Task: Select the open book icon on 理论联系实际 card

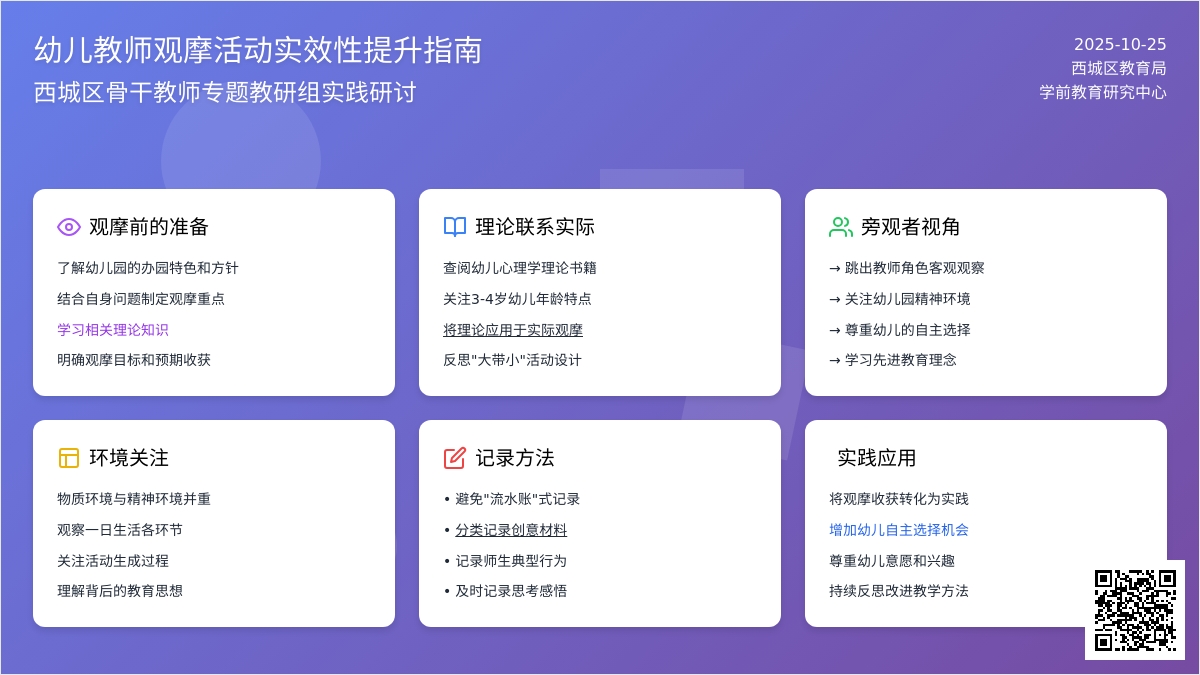Action: coord(455,226)
